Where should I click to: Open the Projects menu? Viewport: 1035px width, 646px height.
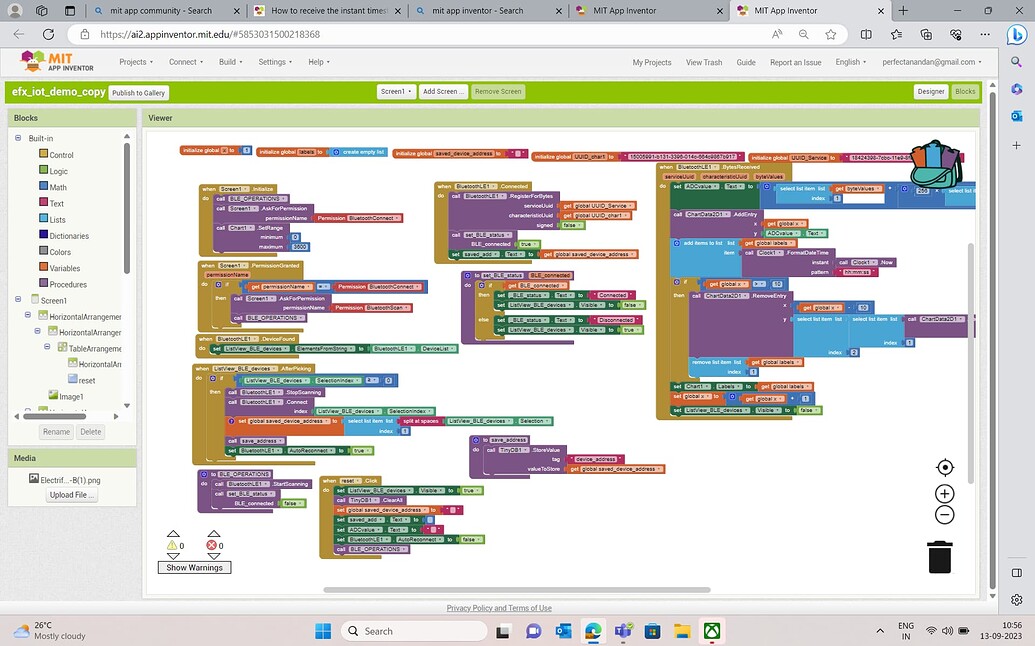point(135,62)
